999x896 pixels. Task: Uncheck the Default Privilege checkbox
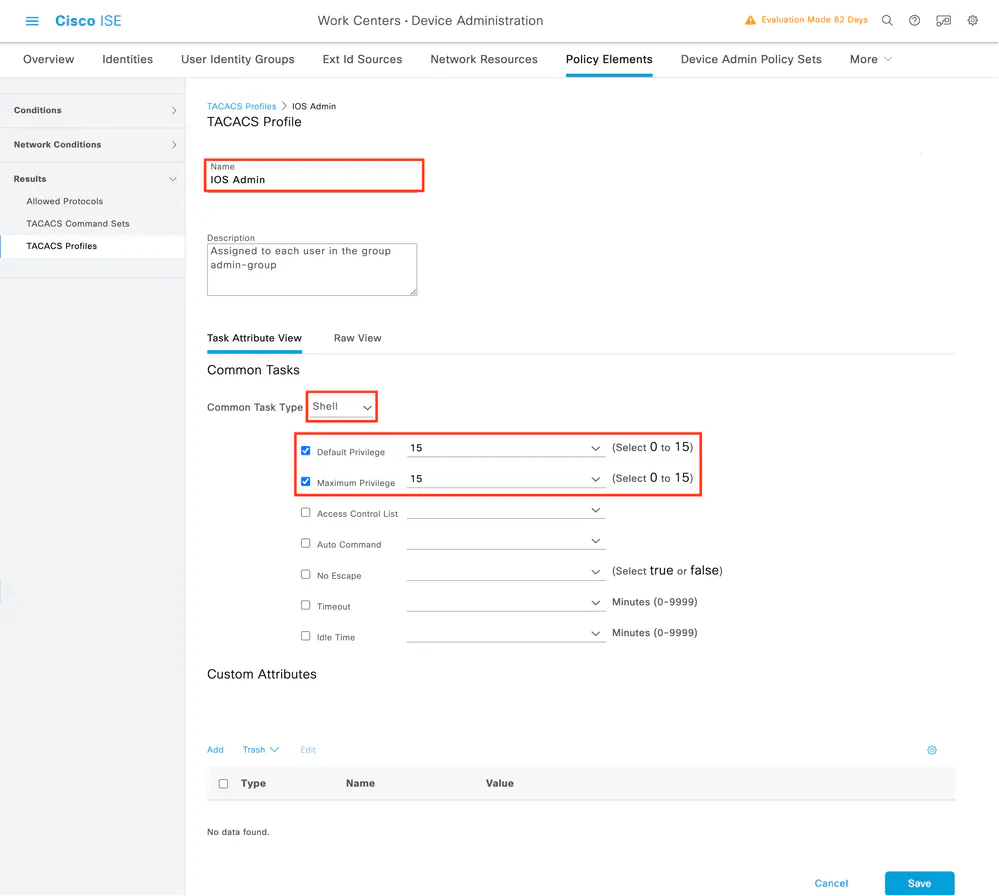point(305,450)
